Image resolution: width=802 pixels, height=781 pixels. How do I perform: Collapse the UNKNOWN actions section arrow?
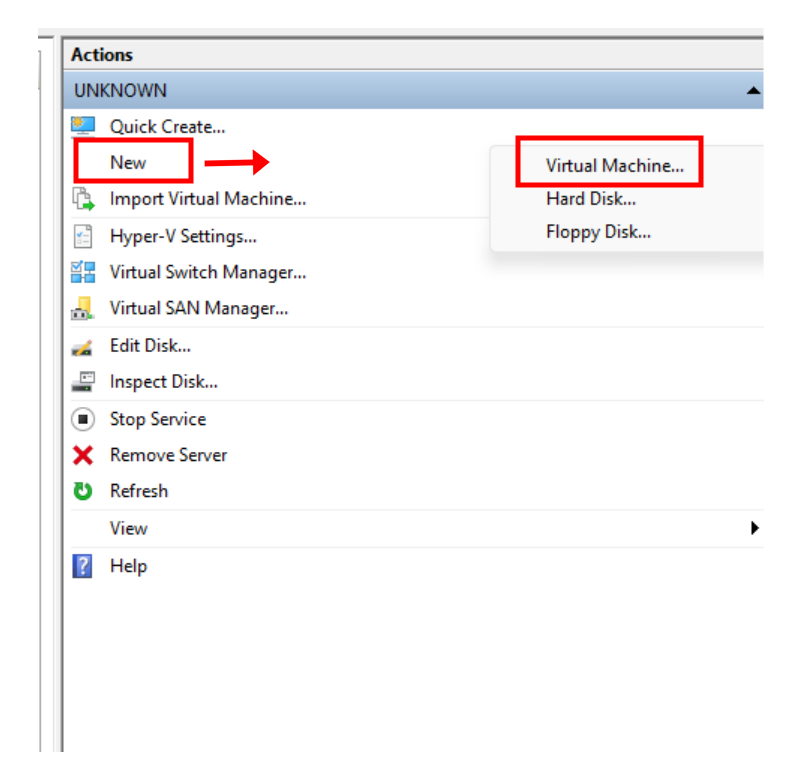tap(752, 91)
